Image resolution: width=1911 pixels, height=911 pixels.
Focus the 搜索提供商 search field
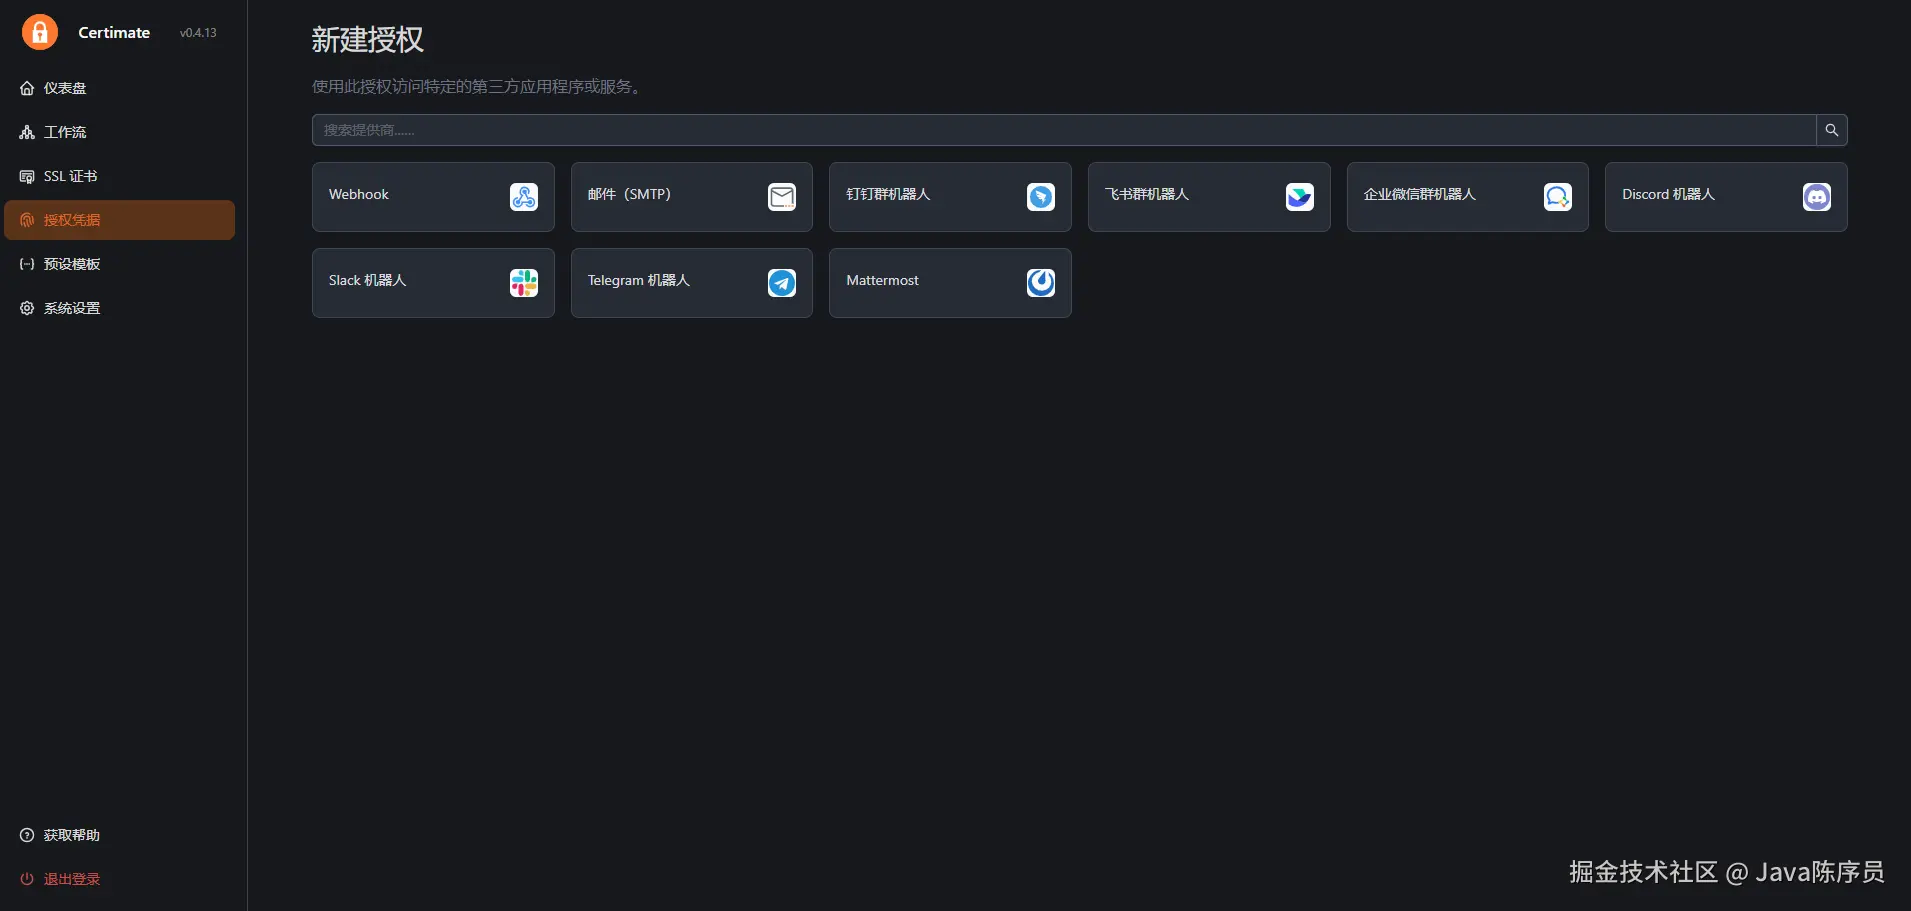tap(1064, 130)
